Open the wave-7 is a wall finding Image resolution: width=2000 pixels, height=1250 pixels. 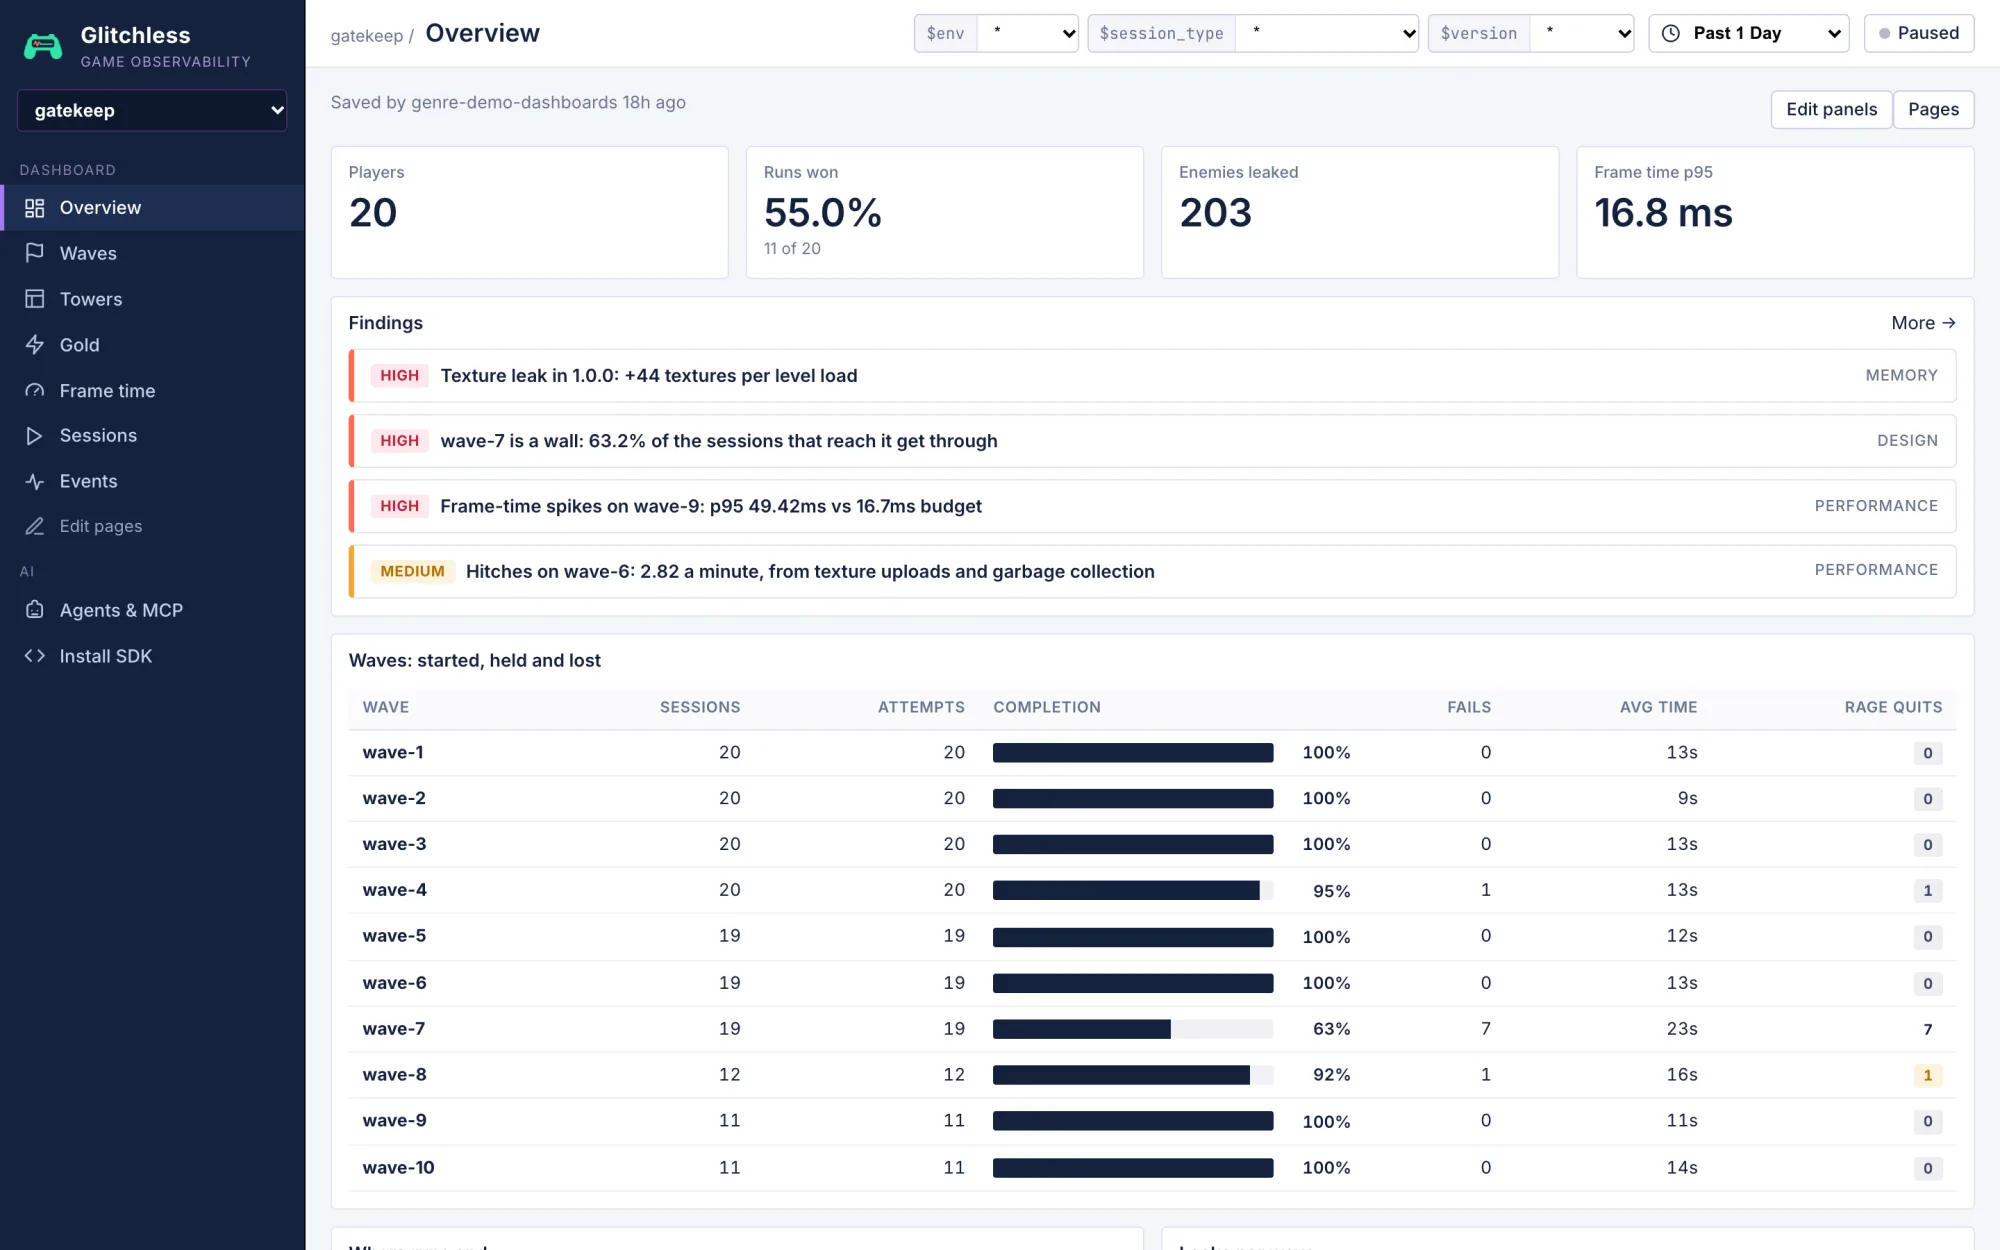[x=1152, y=441]
